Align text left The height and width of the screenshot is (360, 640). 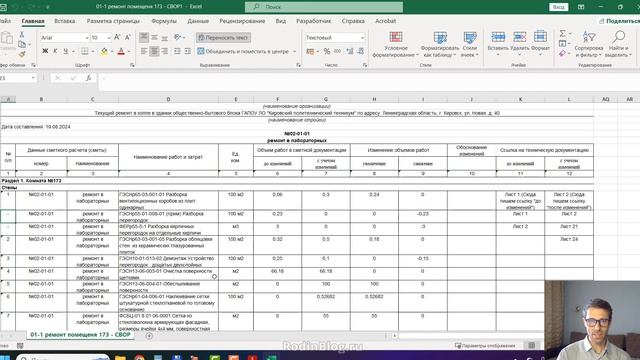tap(144, 51)
